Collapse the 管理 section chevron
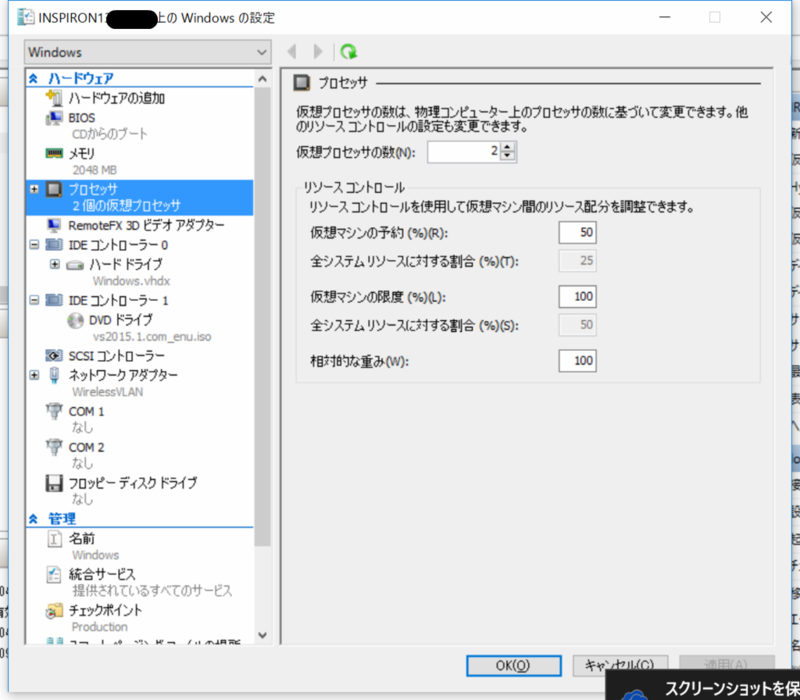The height and width of the screenshot is (700, 800). click(x=33, y=519)
